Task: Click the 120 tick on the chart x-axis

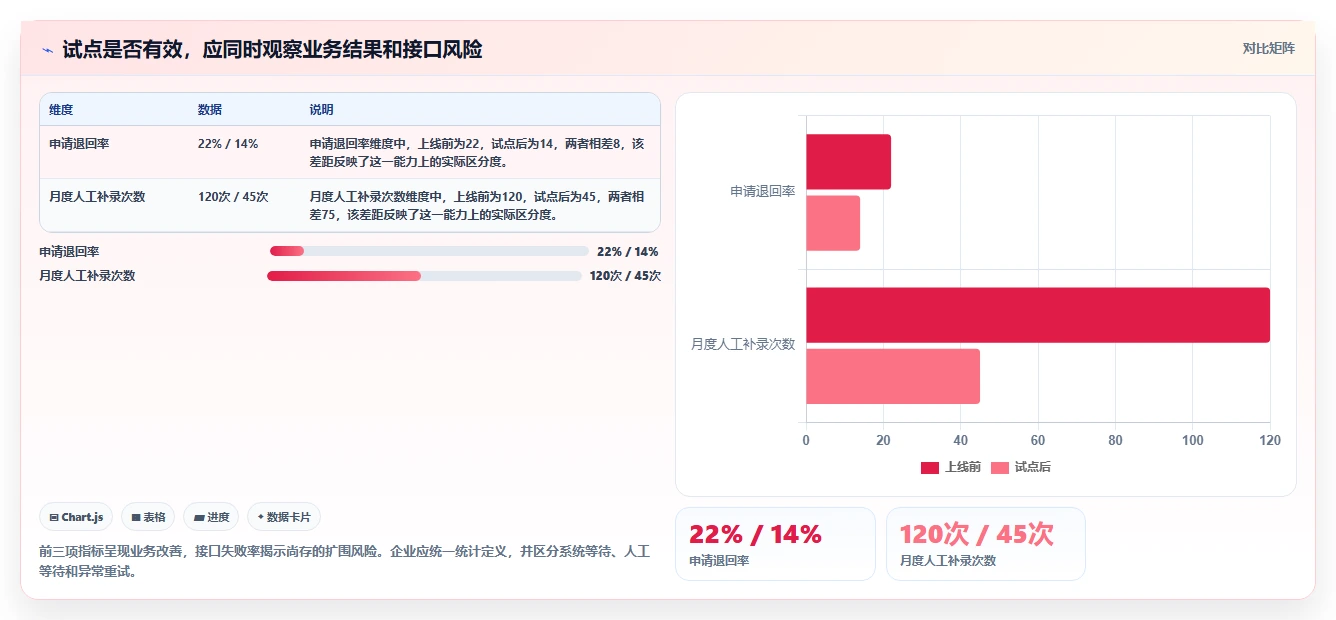Action: 1270,441
